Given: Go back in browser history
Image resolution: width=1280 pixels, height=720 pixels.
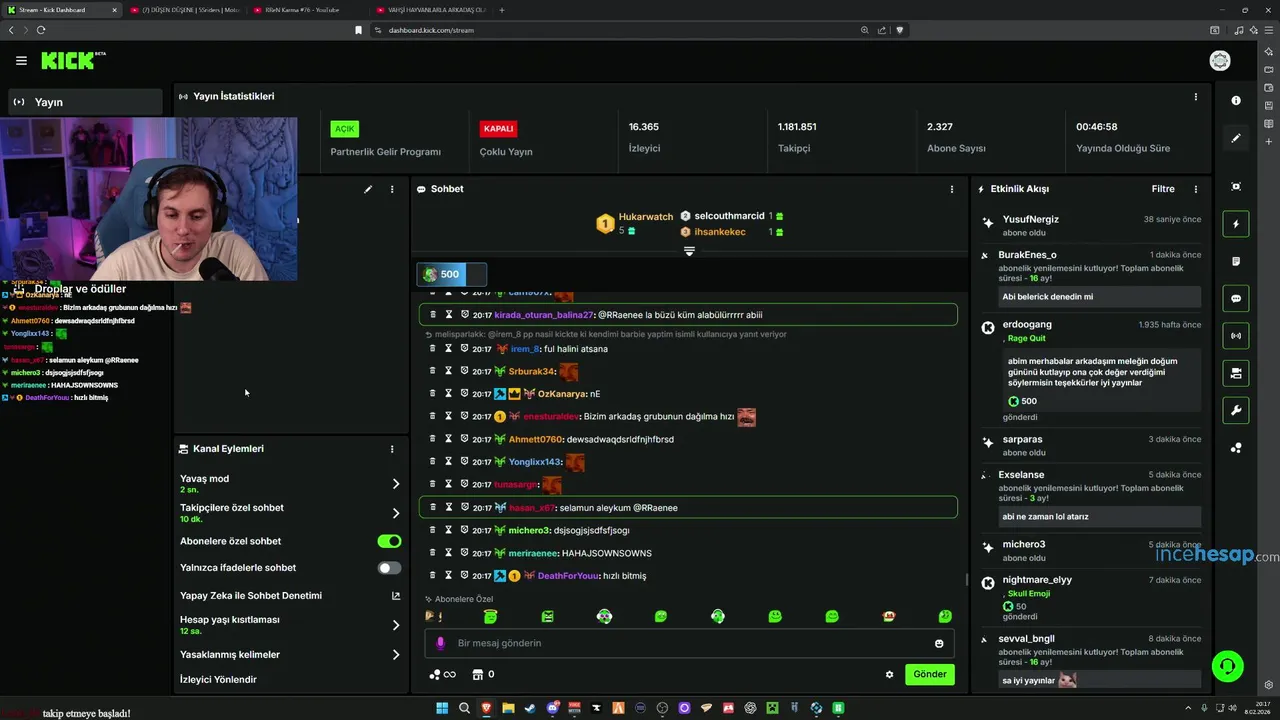Looking at the screenshot, I should pyautogui.click(x=11, y=30).
